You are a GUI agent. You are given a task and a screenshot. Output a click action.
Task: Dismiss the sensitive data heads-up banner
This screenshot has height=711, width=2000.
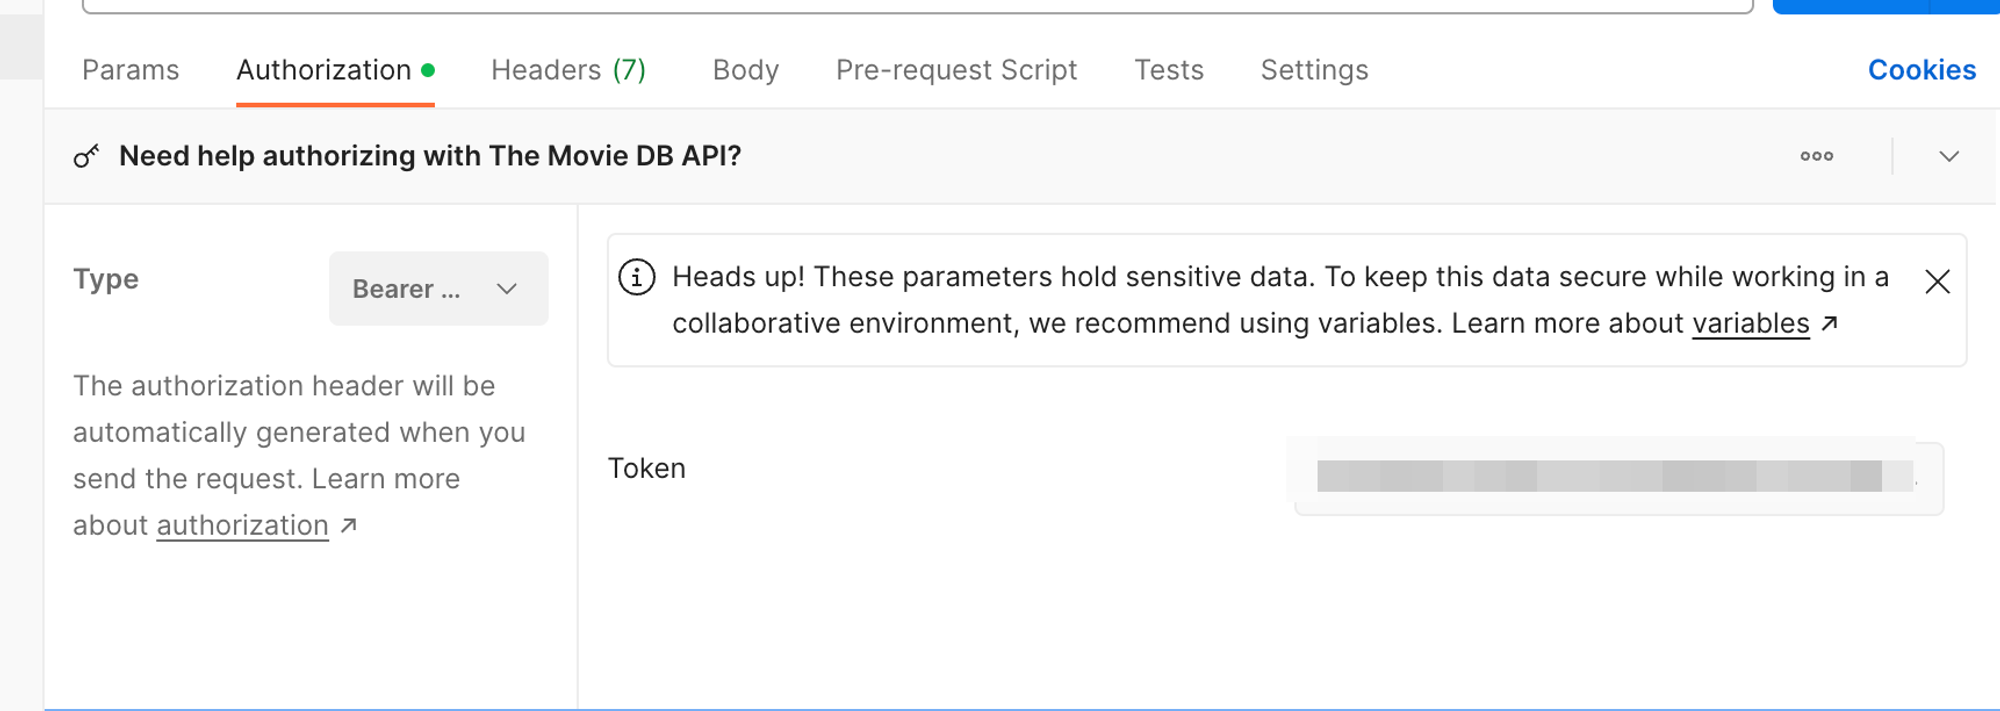tap(1937, 282)
